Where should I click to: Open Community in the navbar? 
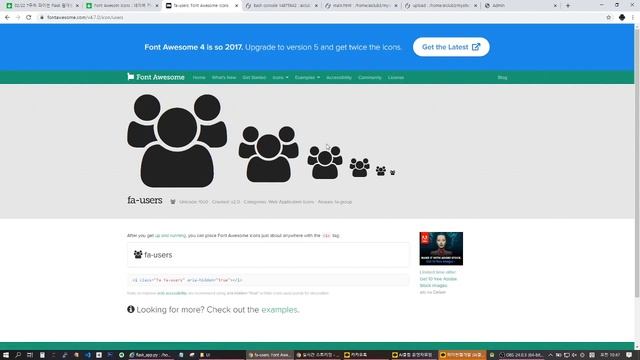(370, 78)
